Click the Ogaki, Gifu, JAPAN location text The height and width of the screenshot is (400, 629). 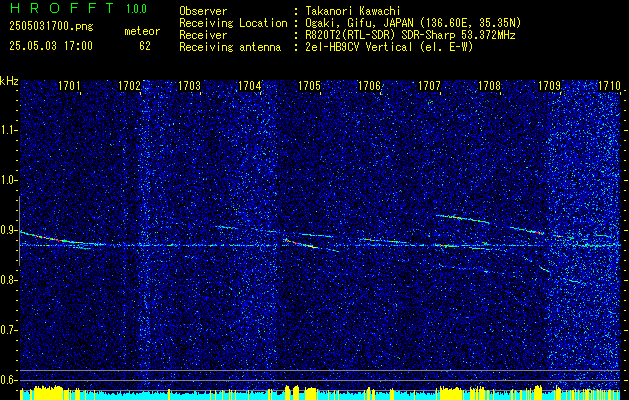click(413, 23)
